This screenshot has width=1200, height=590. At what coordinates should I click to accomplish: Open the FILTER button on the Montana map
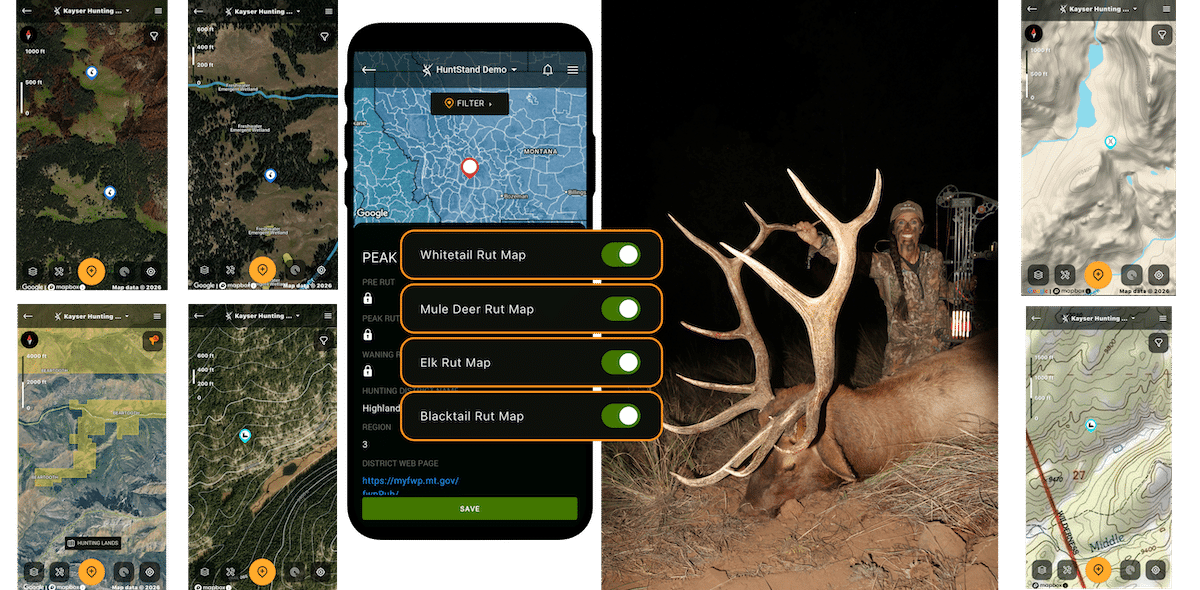pos(469,103)
